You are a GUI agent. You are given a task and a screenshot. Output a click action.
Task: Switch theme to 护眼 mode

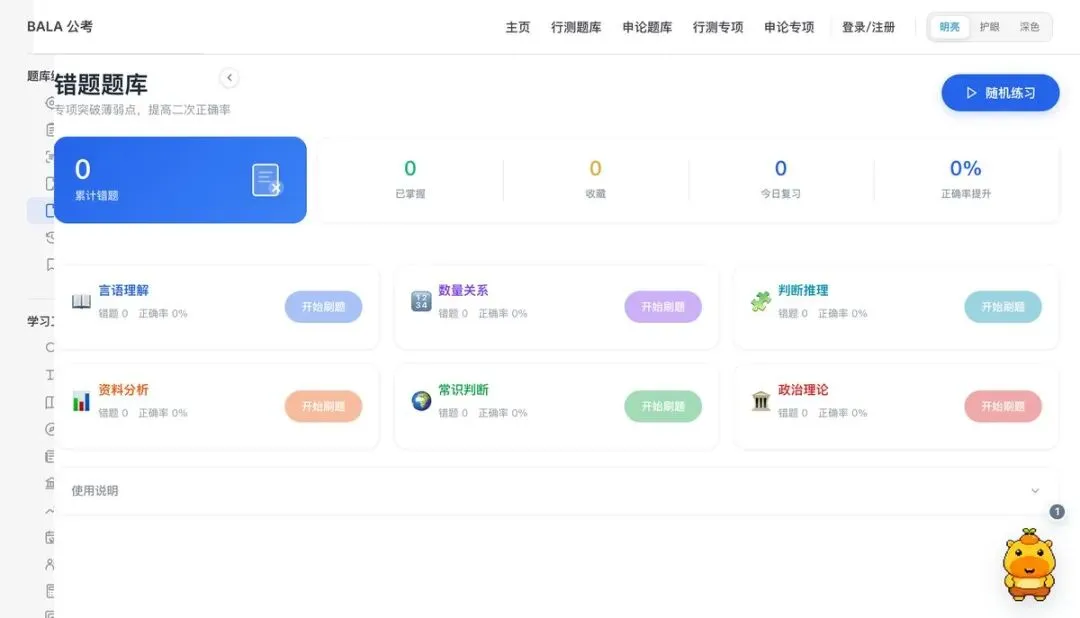[x=989, y=27]
